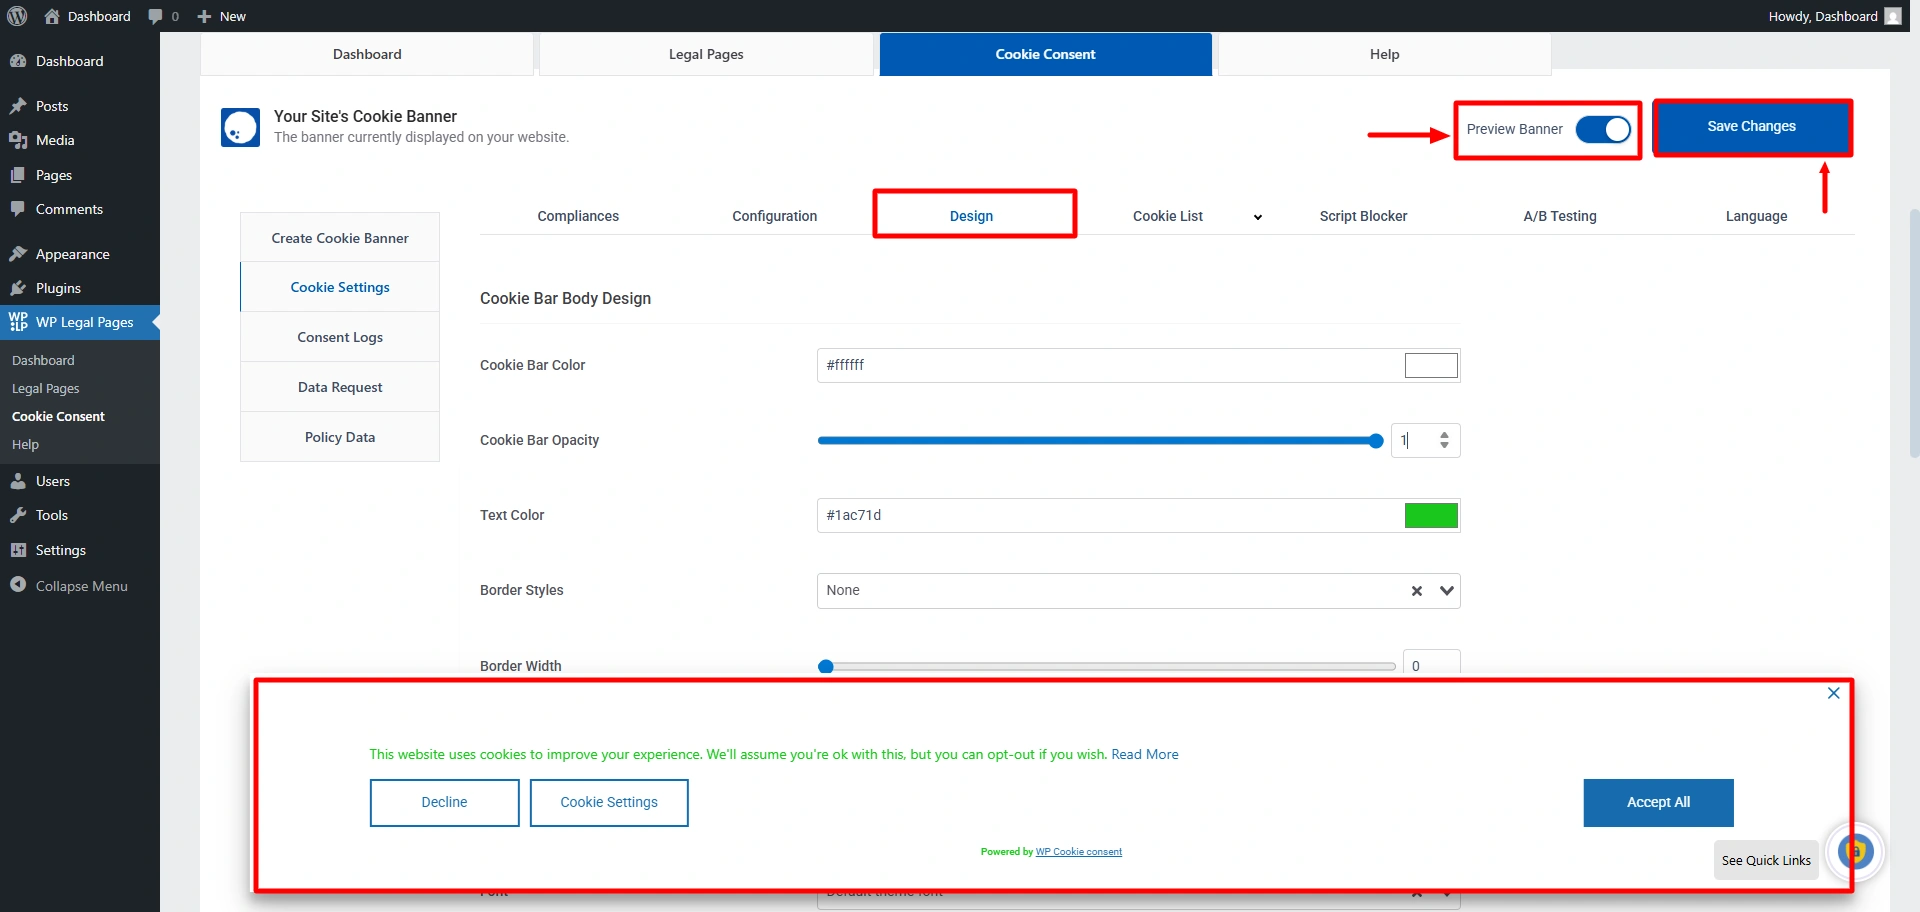The image size is (1920, 912).
Task: Expand the Cookie List tab dropdown
Action: (1257, 217)
